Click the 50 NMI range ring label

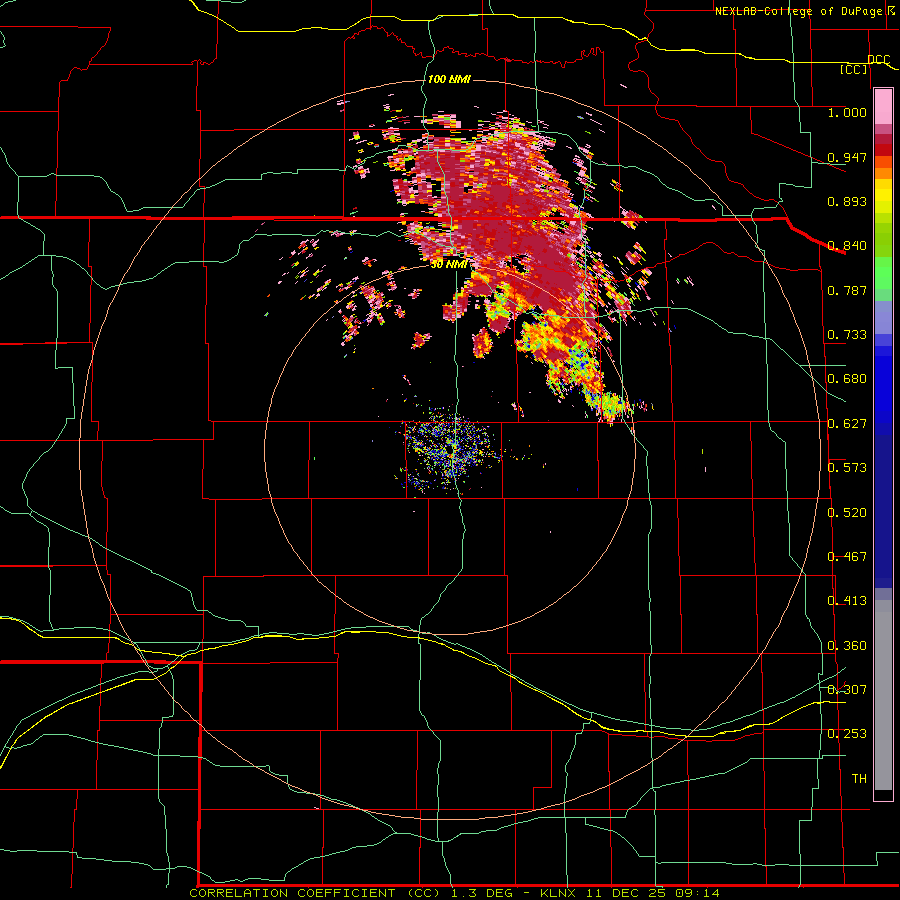tap(449, 264)
